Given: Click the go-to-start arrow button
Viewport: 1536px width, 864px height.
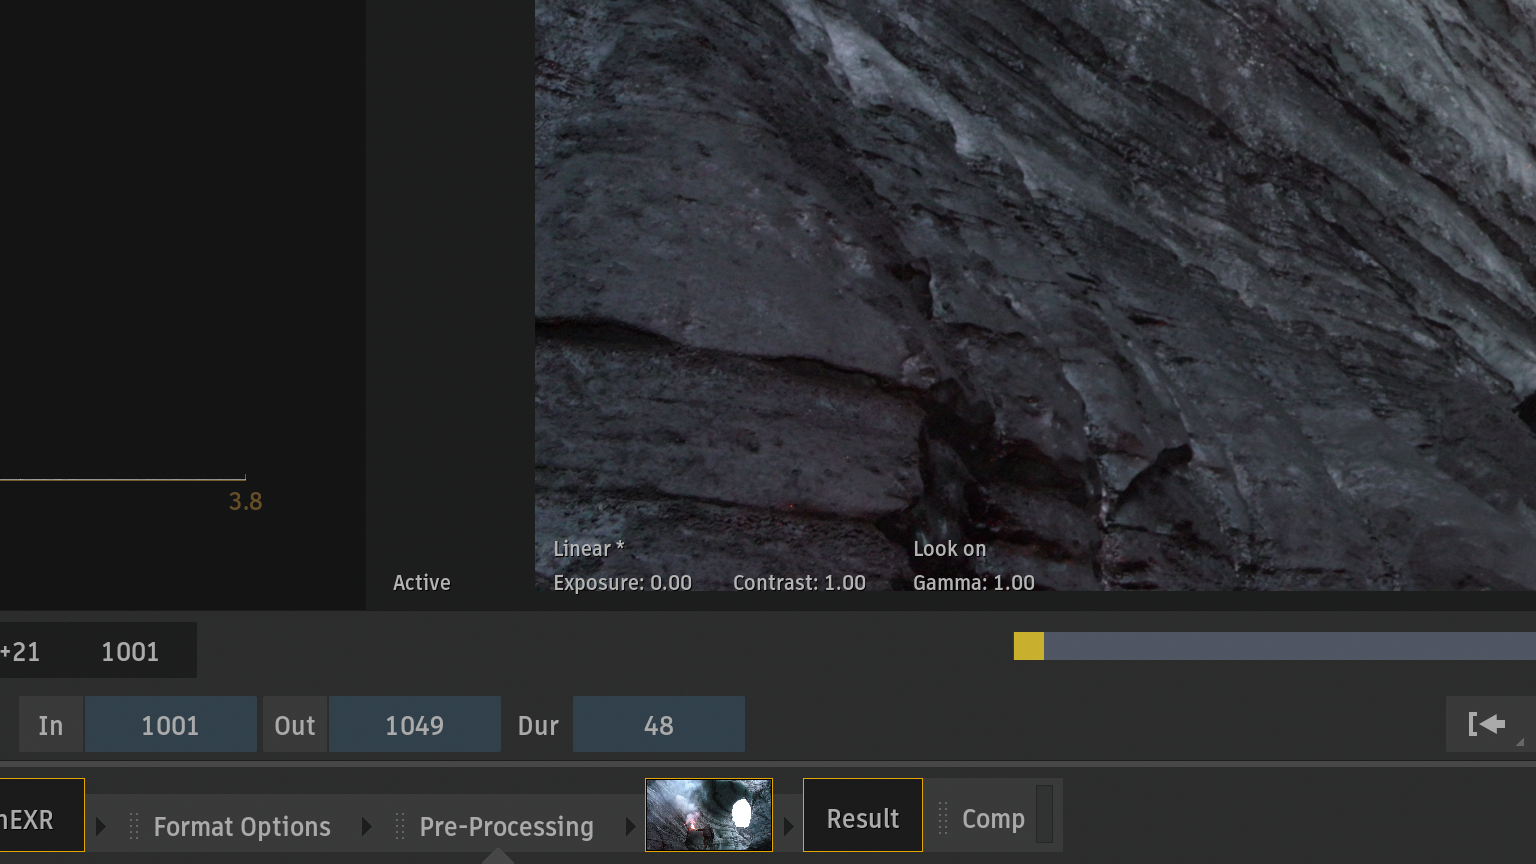Looking at the screenshot, I should pos(1486,724).
